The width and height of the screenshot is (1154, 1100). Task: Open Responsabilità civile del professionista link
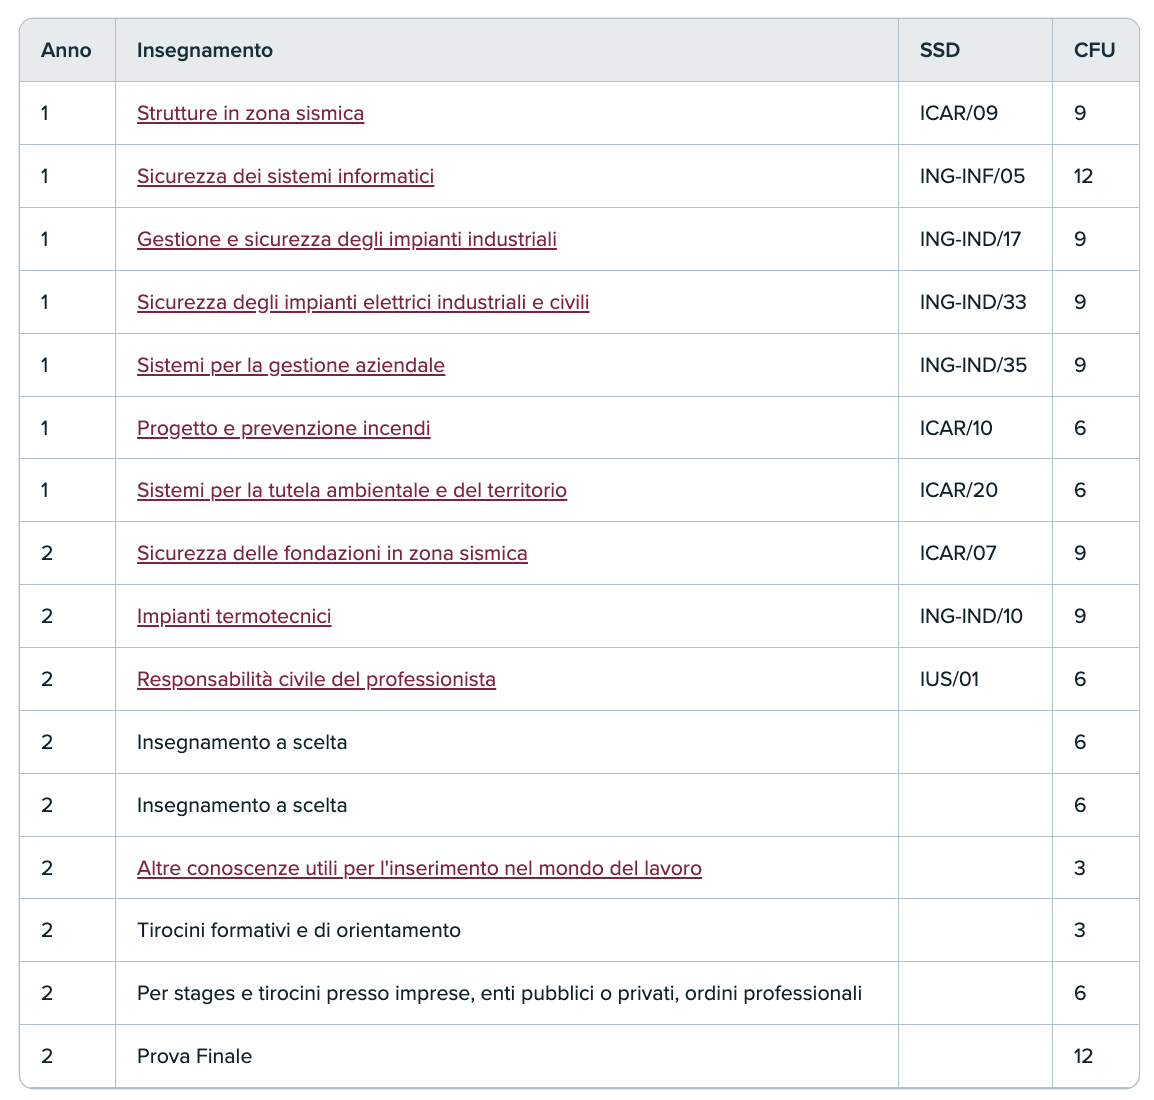click(x=316, y=679)
